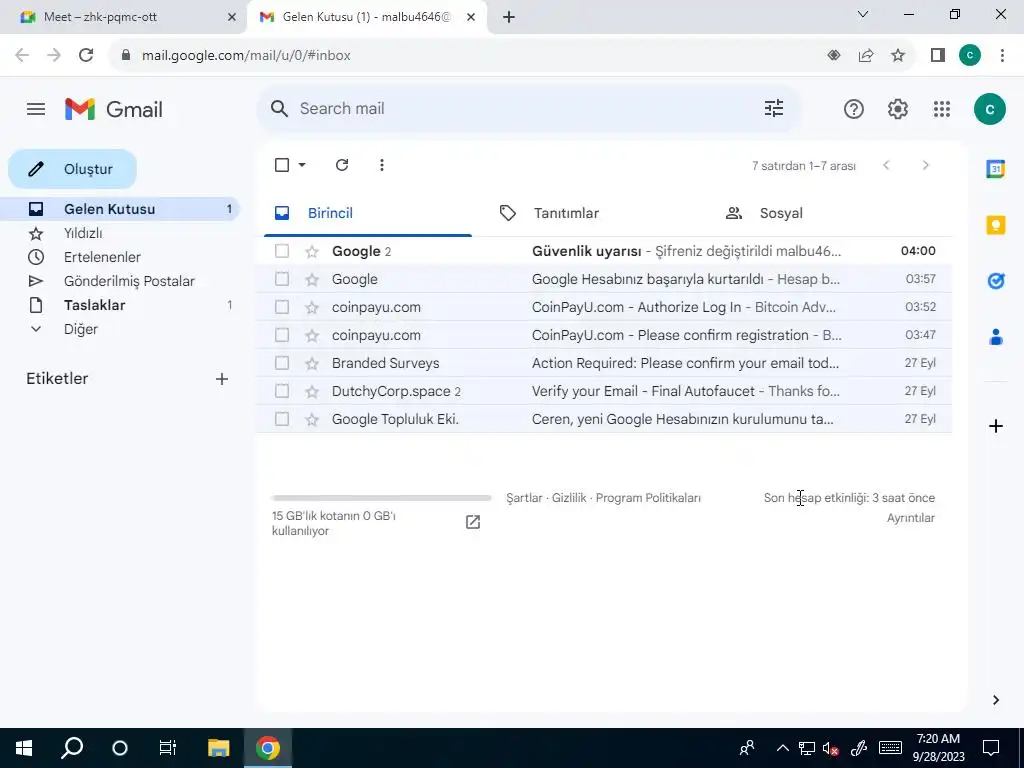Image resolution: width=1024 pixels, height=768 pixels.
Task: Open the main menu hamburger icon
Action: [x=36, y=109]
